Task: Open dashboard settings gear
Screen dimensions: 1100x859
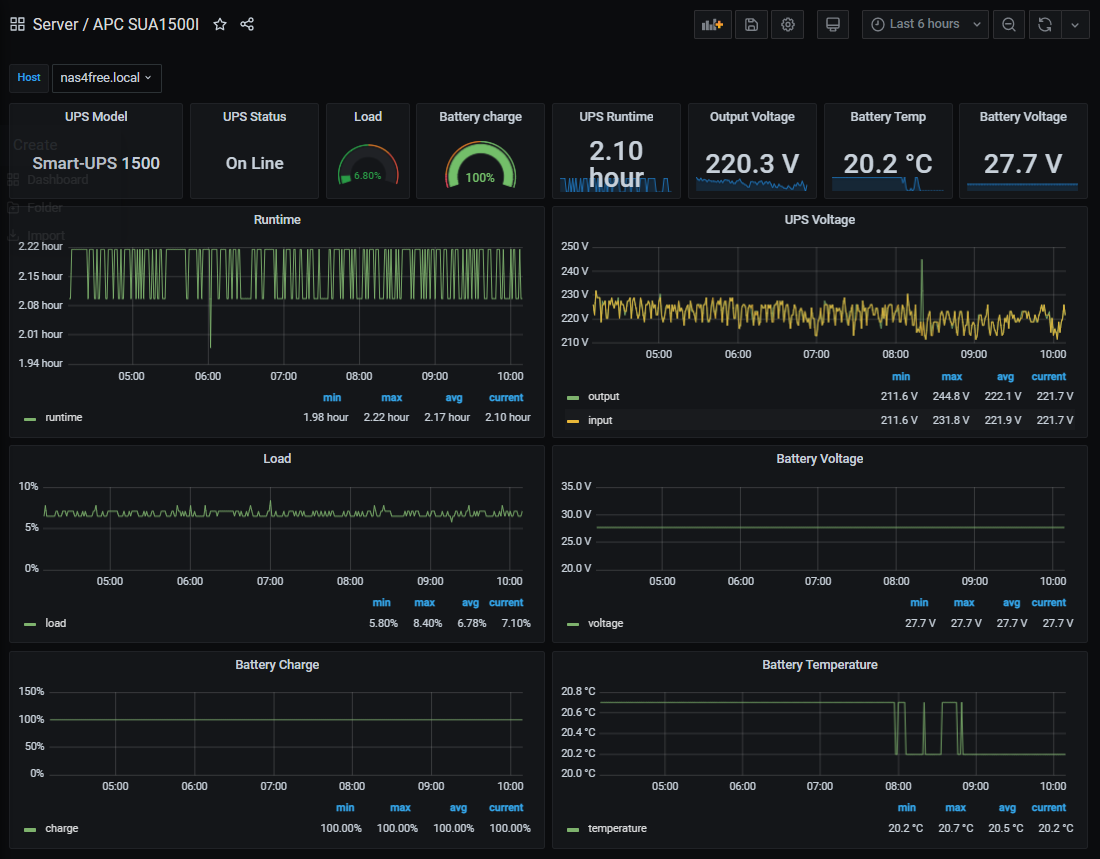Action: coord(788,25)
